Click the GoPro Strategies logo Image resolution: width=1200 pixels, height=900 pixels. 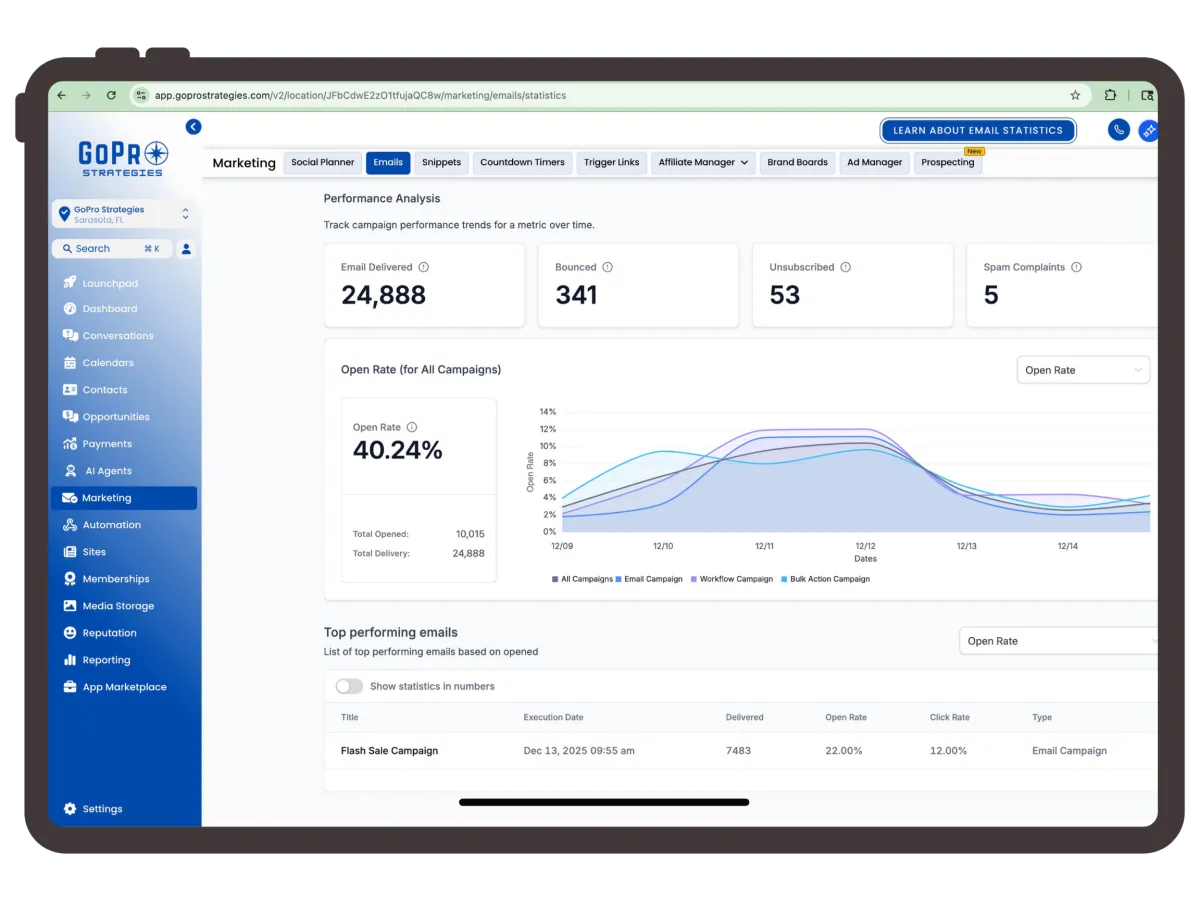(123, 158)
